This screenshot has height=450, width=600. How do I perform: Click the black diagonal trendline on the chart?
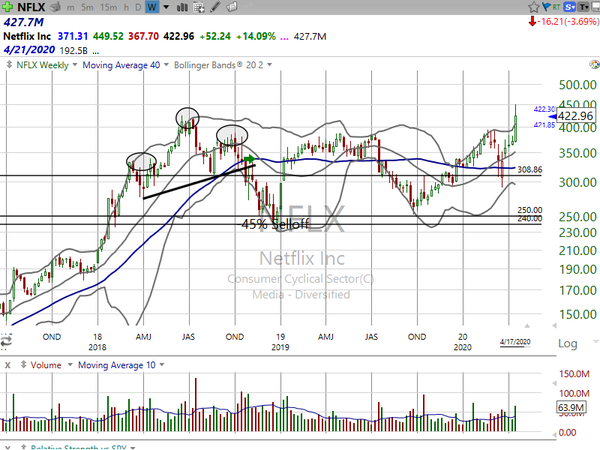pyautogui.click(x=199, y=182)
